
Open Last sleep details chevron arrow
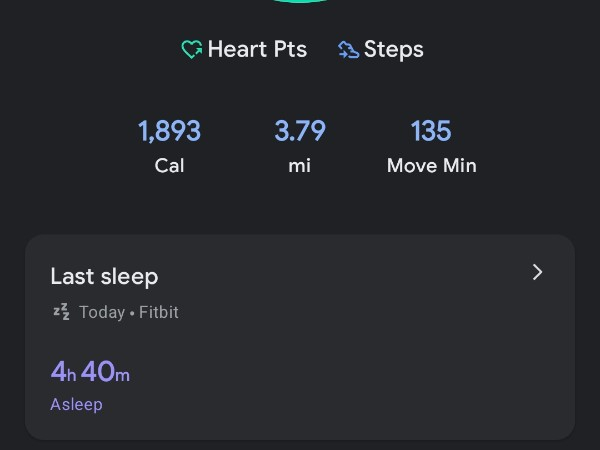(x=537, y=272)
